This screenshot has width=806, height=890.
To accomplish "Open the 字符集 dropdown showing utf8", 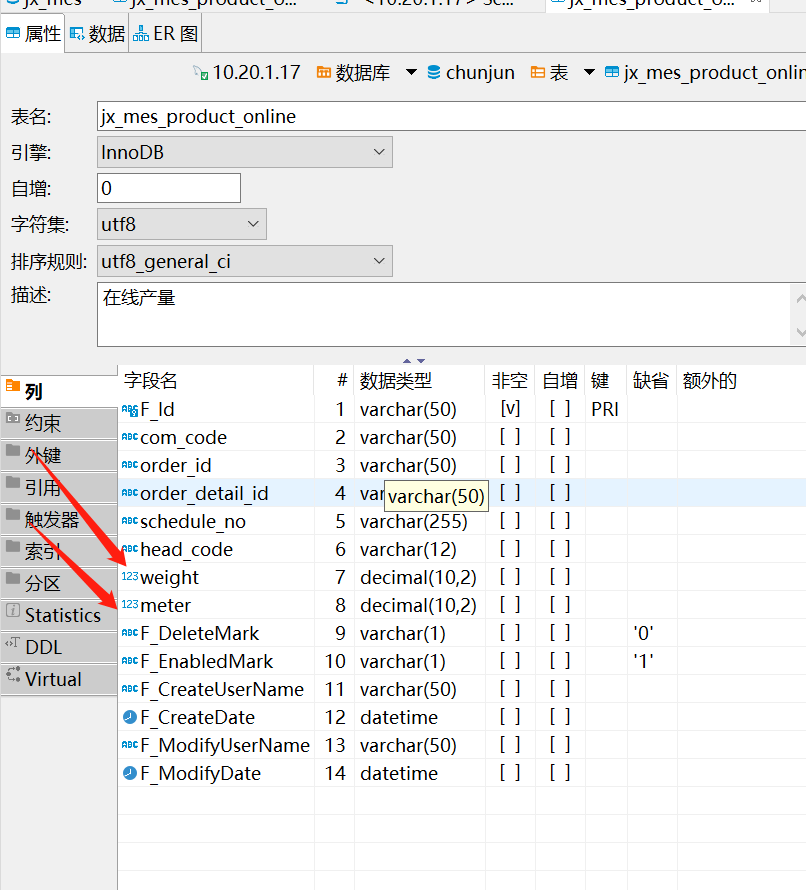I will (x=255, y=223).
